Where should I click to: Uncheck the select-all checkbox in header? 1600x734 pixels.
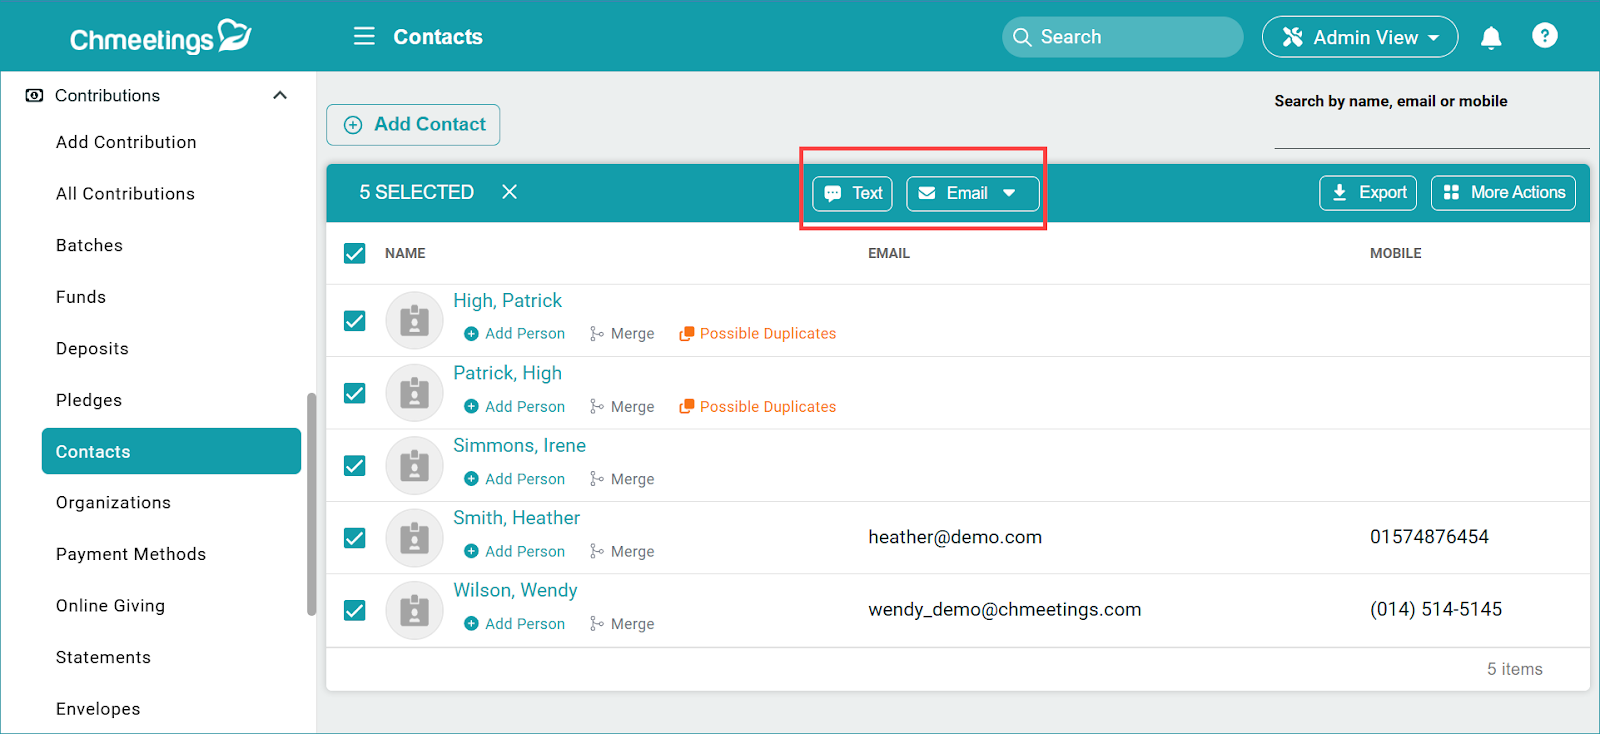click(355, 254)
